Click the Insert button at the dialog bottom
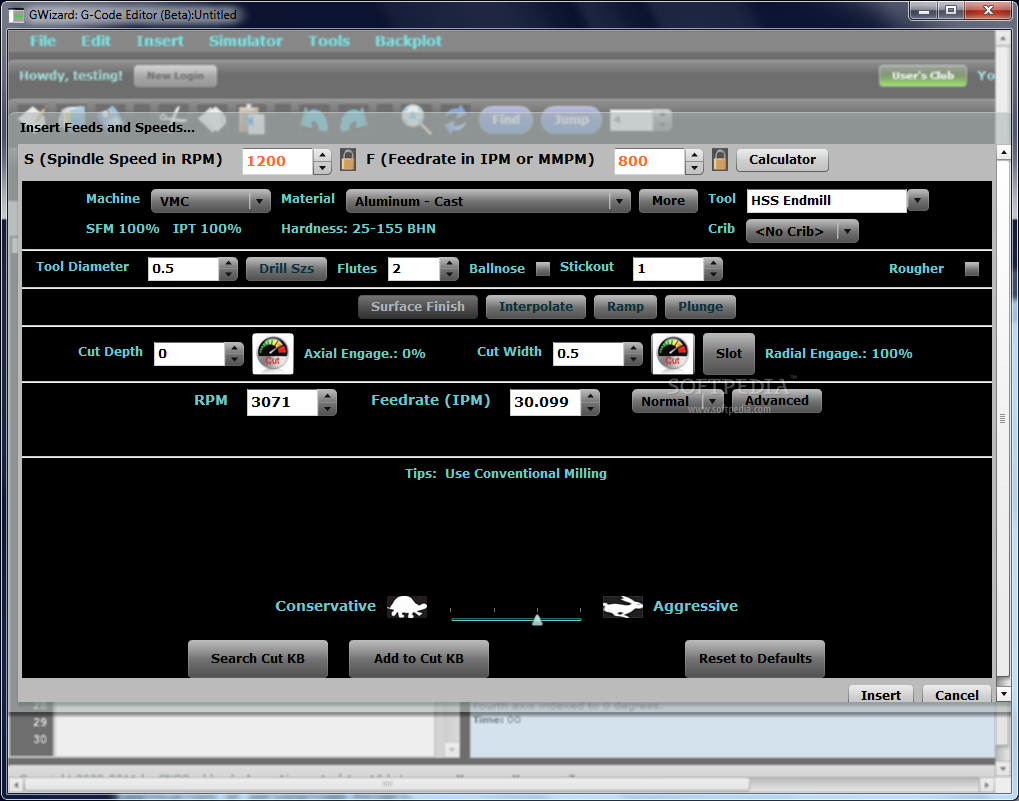This screenshot has width=1019, height=801. pos(881,695)
